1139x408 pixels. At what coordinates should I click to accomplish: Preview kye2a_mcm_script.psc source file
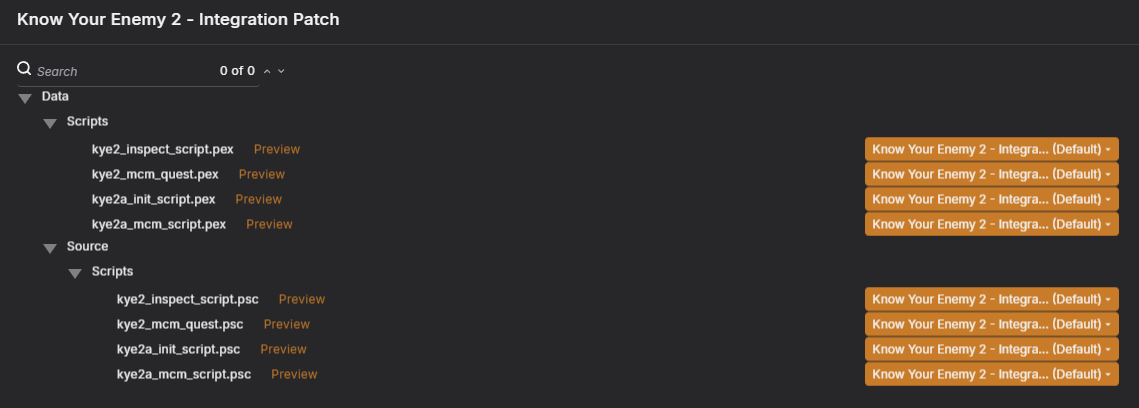click(x=294, y=374)
